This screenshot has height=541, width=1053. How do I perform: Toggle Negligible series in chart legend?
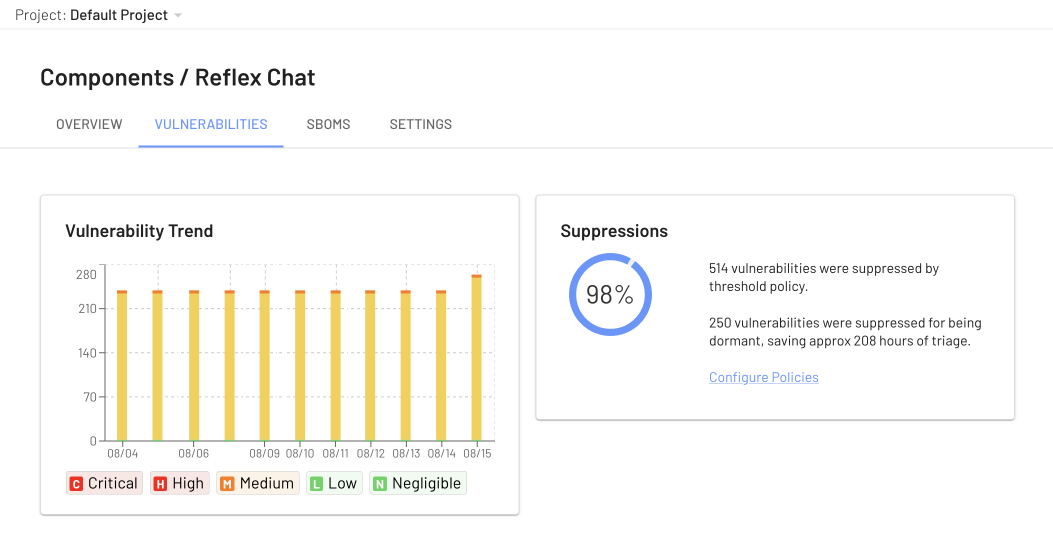(x=418, y=483)
